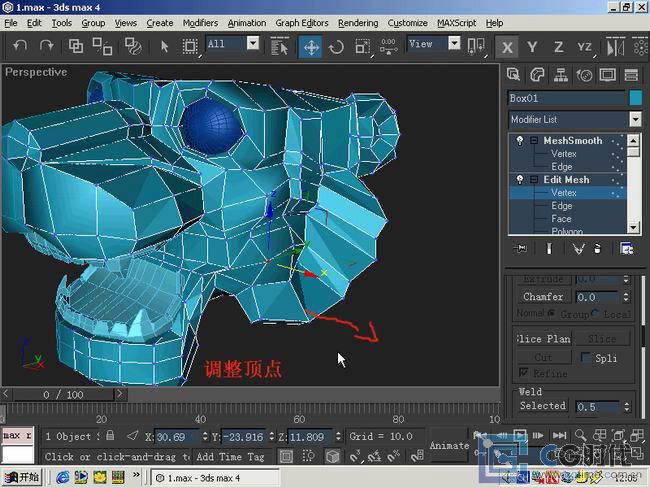The image size is (650, 488).
Task: Click the Chamfer amount value field
Action: click(x=598, y=297)
